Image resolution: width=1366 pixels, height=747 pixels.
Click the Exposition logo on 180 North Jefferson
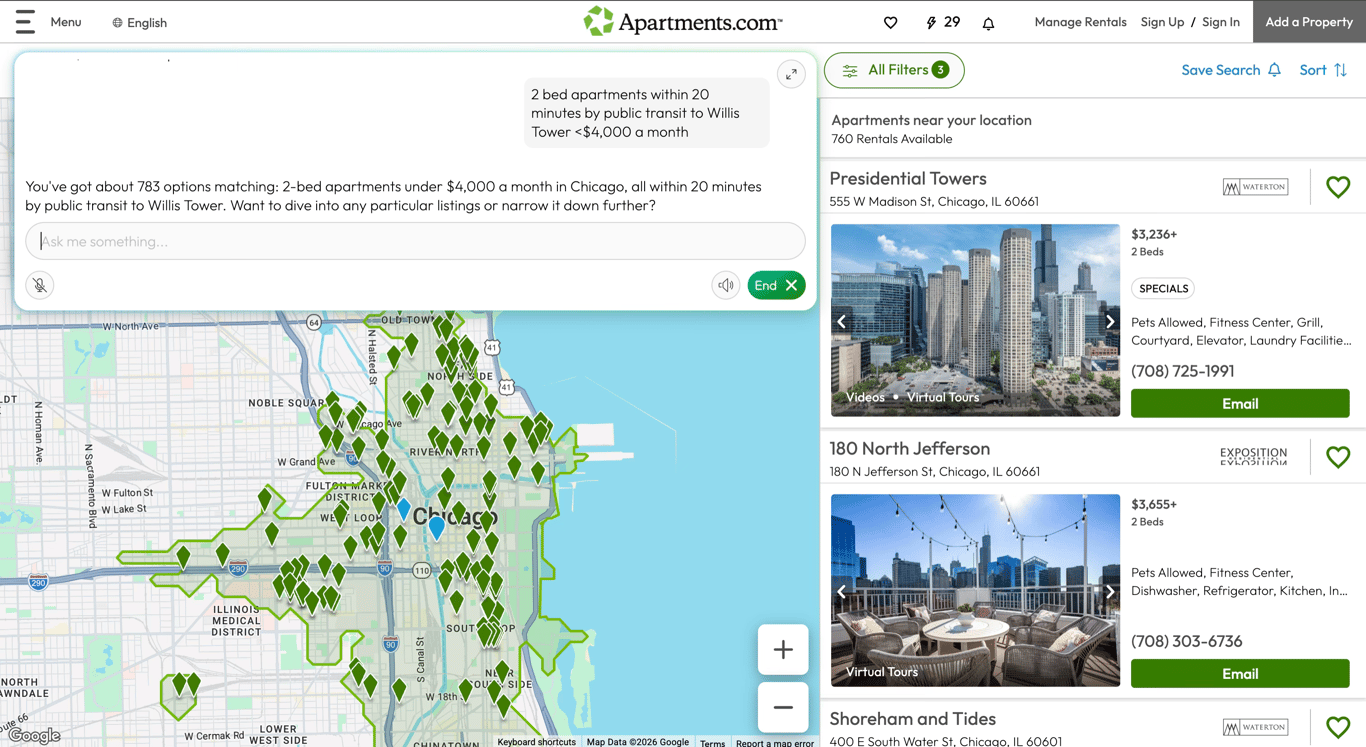1253,457
